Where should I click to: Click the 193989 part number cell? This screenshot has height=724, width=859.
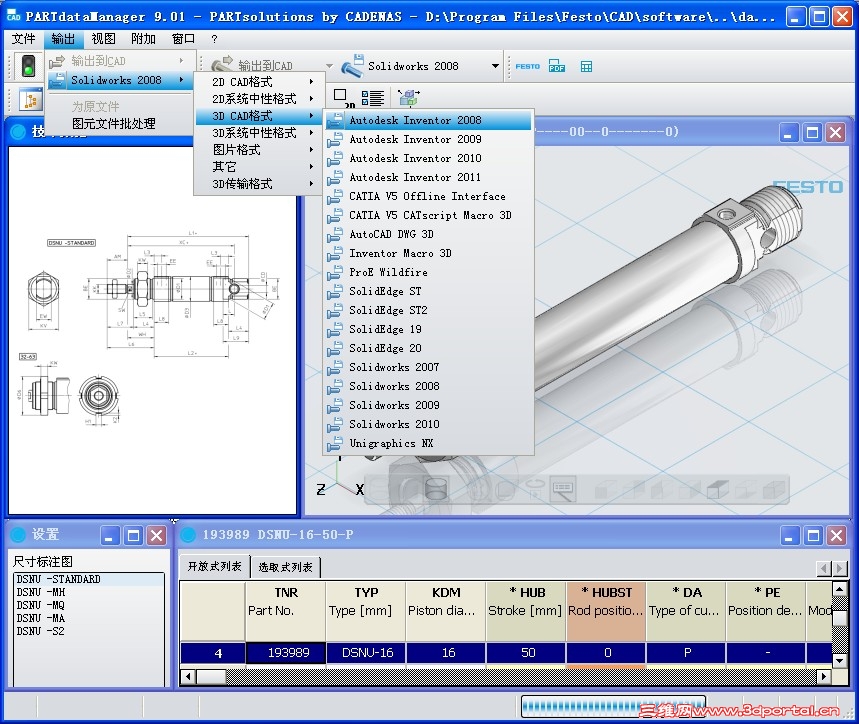(x=285, y=653)
